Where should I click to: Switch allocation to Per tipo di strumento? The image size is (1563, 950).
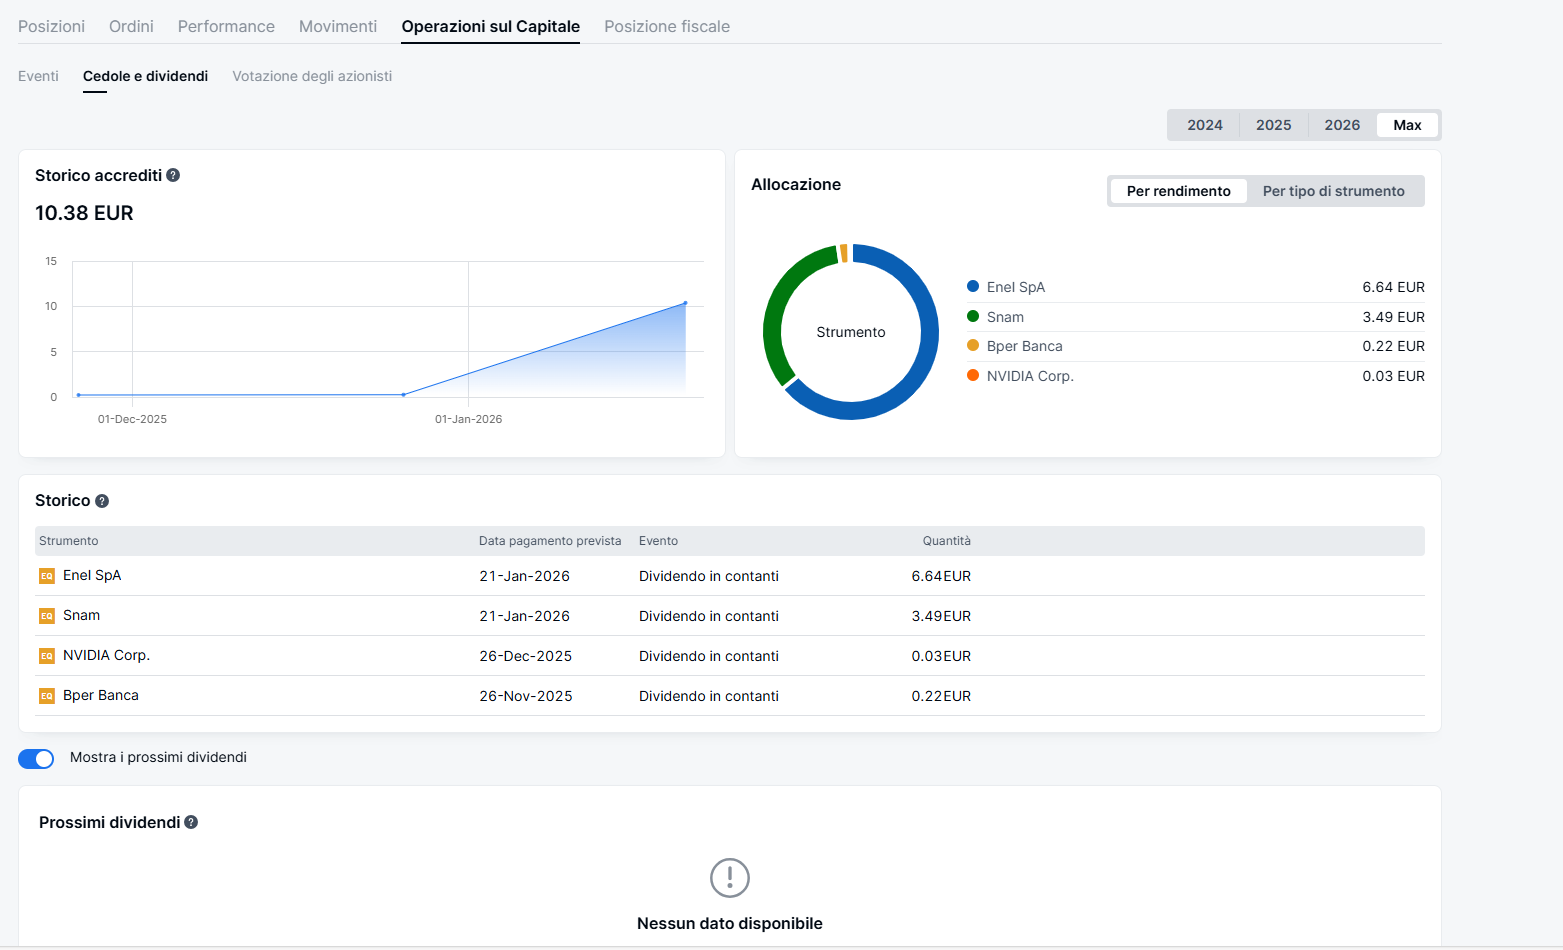(1333, 191)
